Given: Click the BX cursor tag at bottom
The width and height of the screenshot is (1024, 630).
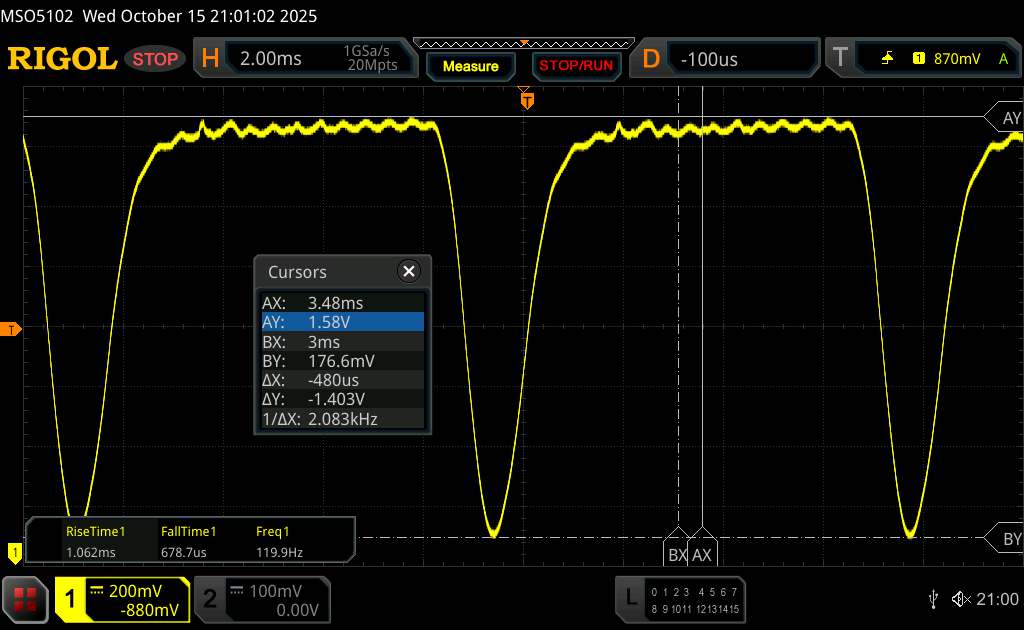Looking at the screenshot, I should point(677,554).
